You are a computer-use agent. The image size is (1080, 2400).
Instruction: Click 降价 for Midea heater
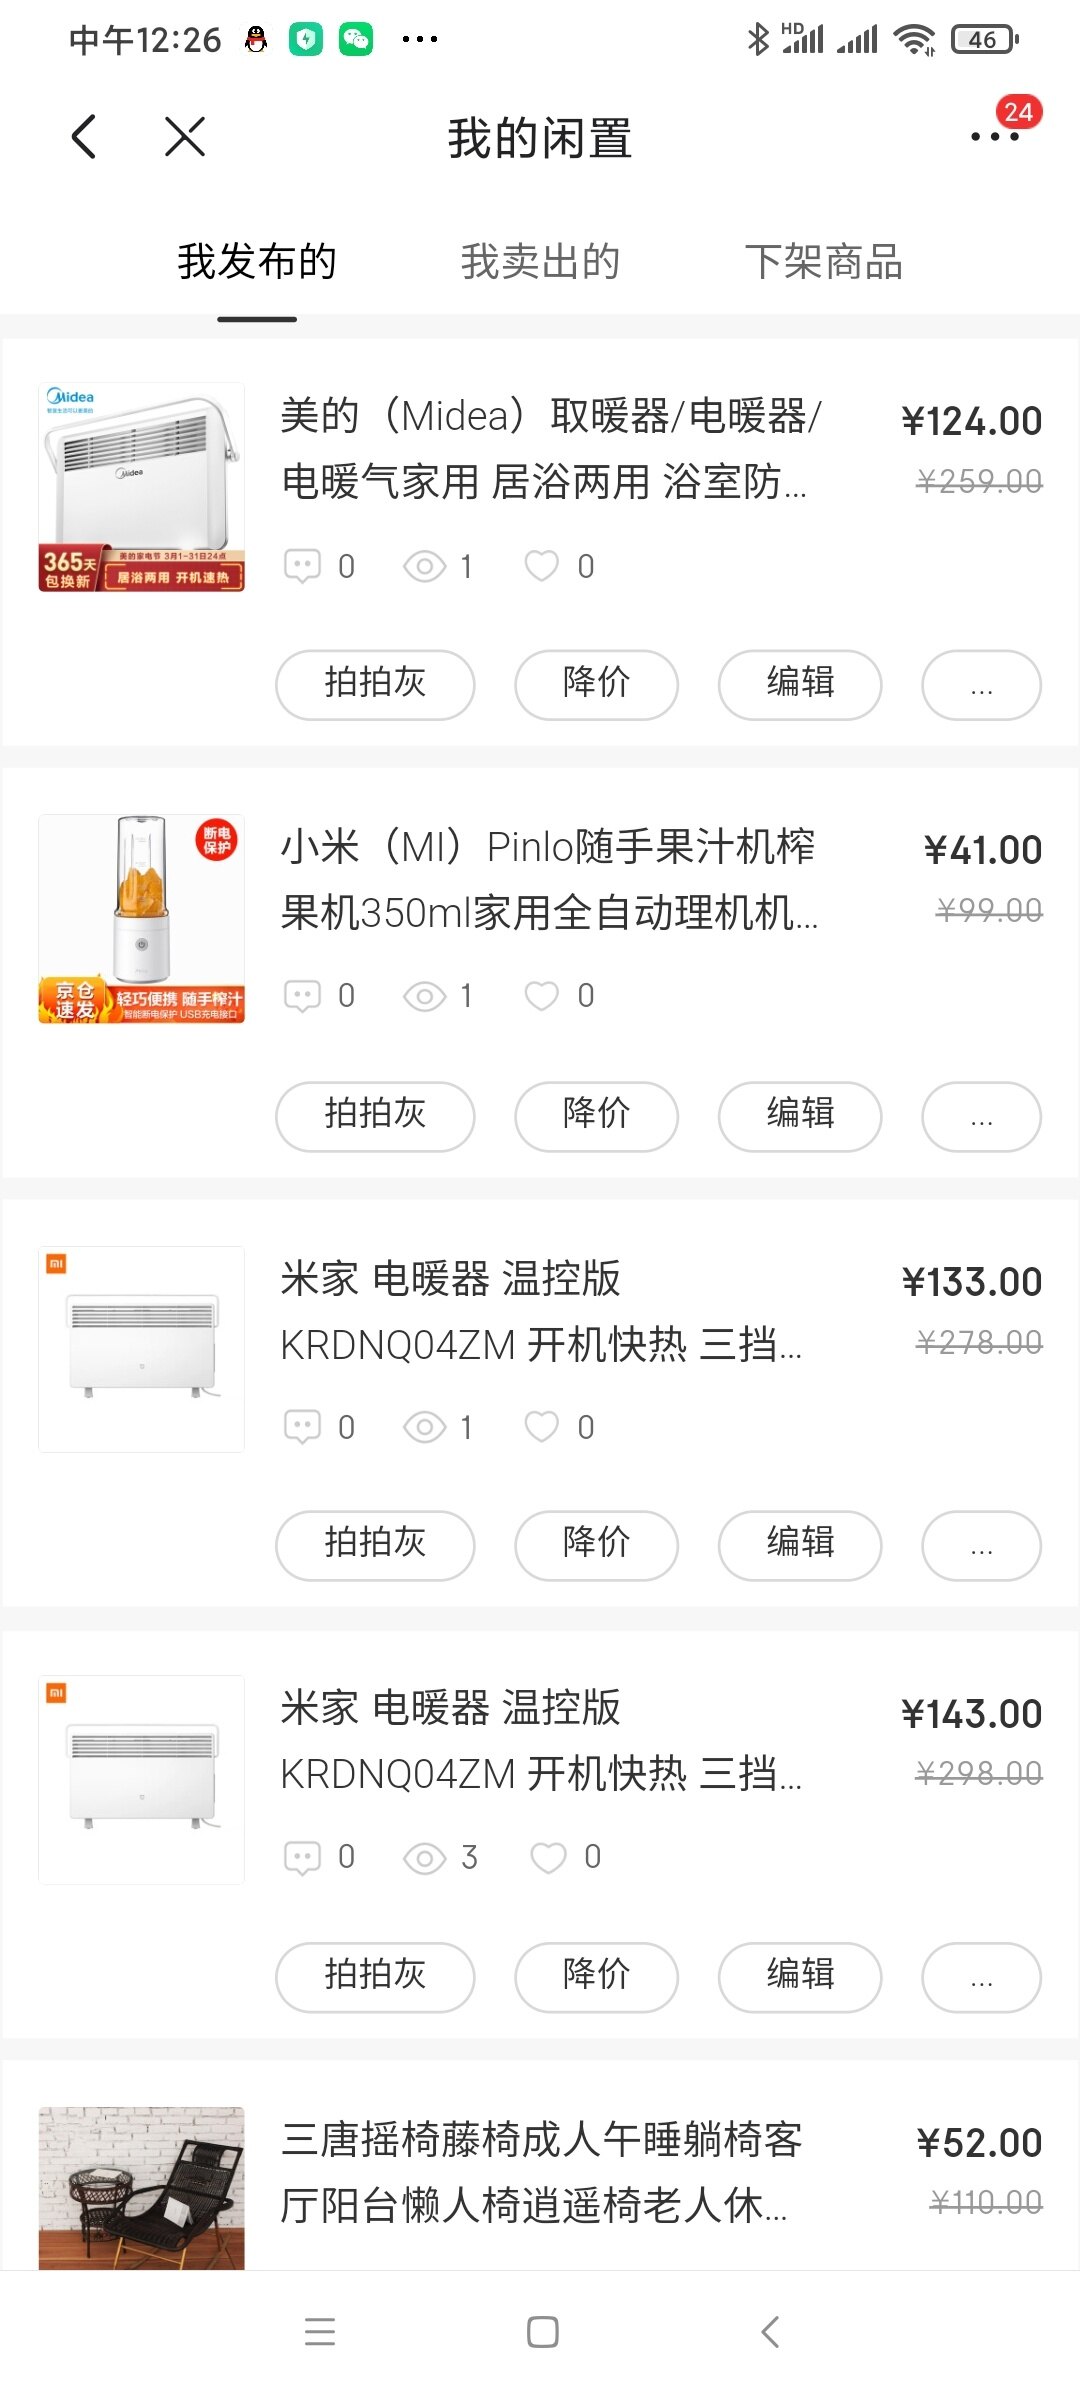coord(596,684)
